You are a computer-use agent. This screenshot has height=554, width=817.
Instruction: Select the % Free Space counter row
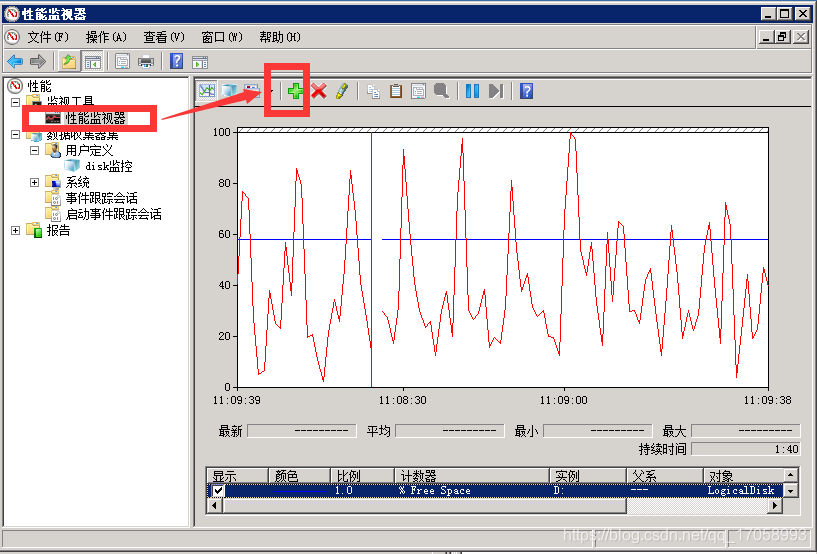[495, 490]
